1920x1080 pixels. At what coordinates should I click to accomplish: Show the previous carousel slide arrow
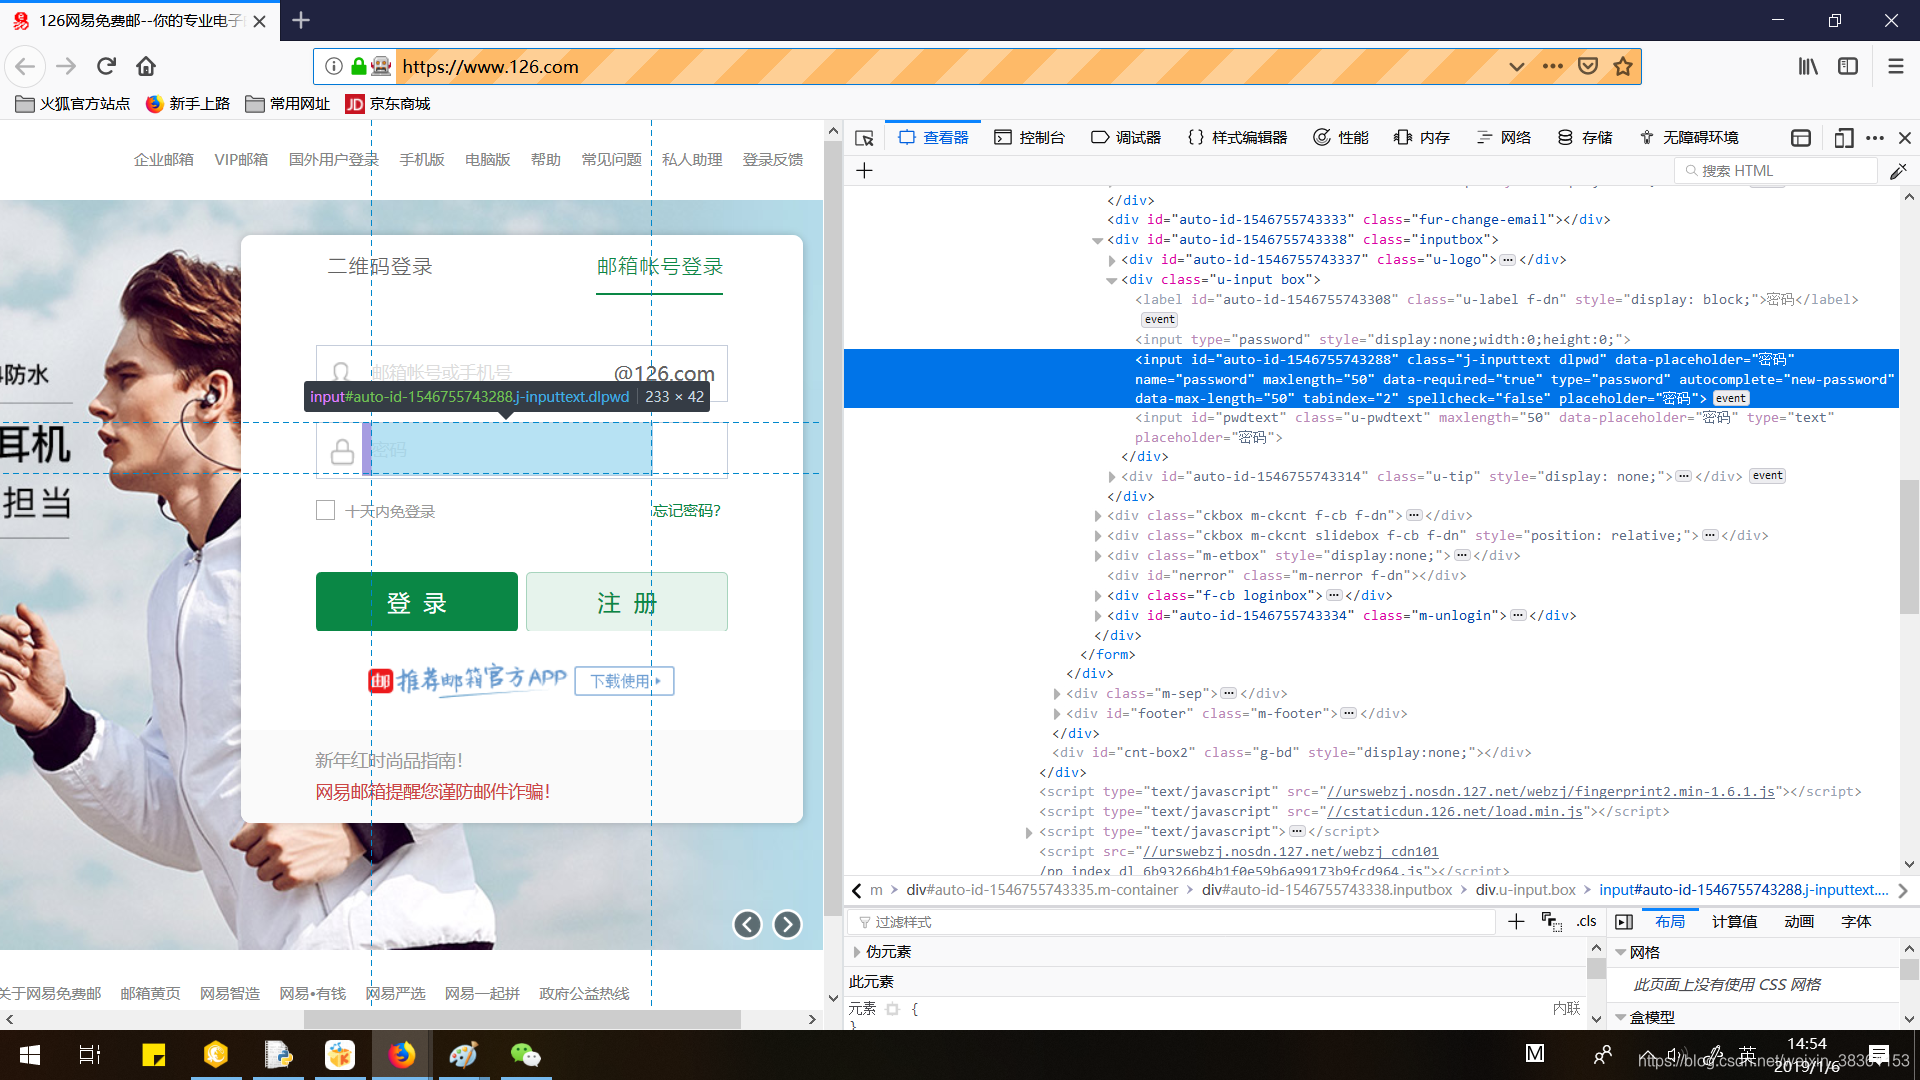point(747,924)
